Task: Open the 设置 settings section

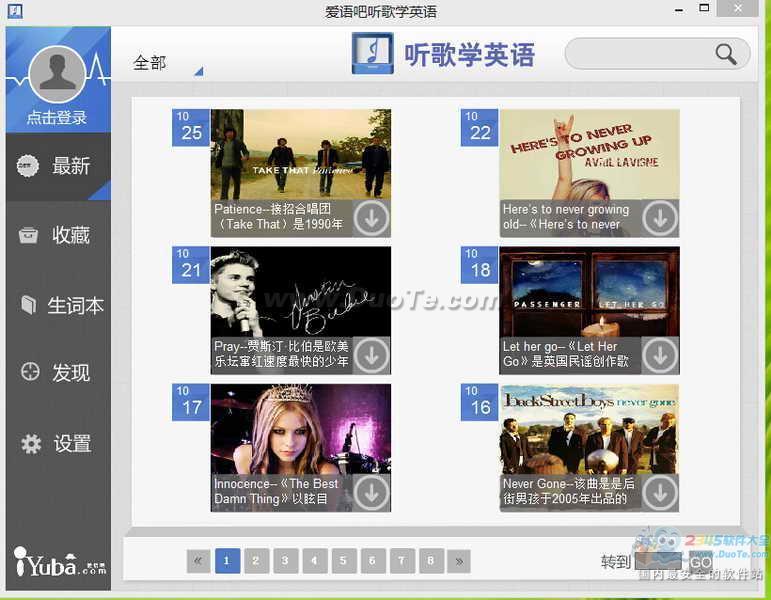Action: pos(58,444)
